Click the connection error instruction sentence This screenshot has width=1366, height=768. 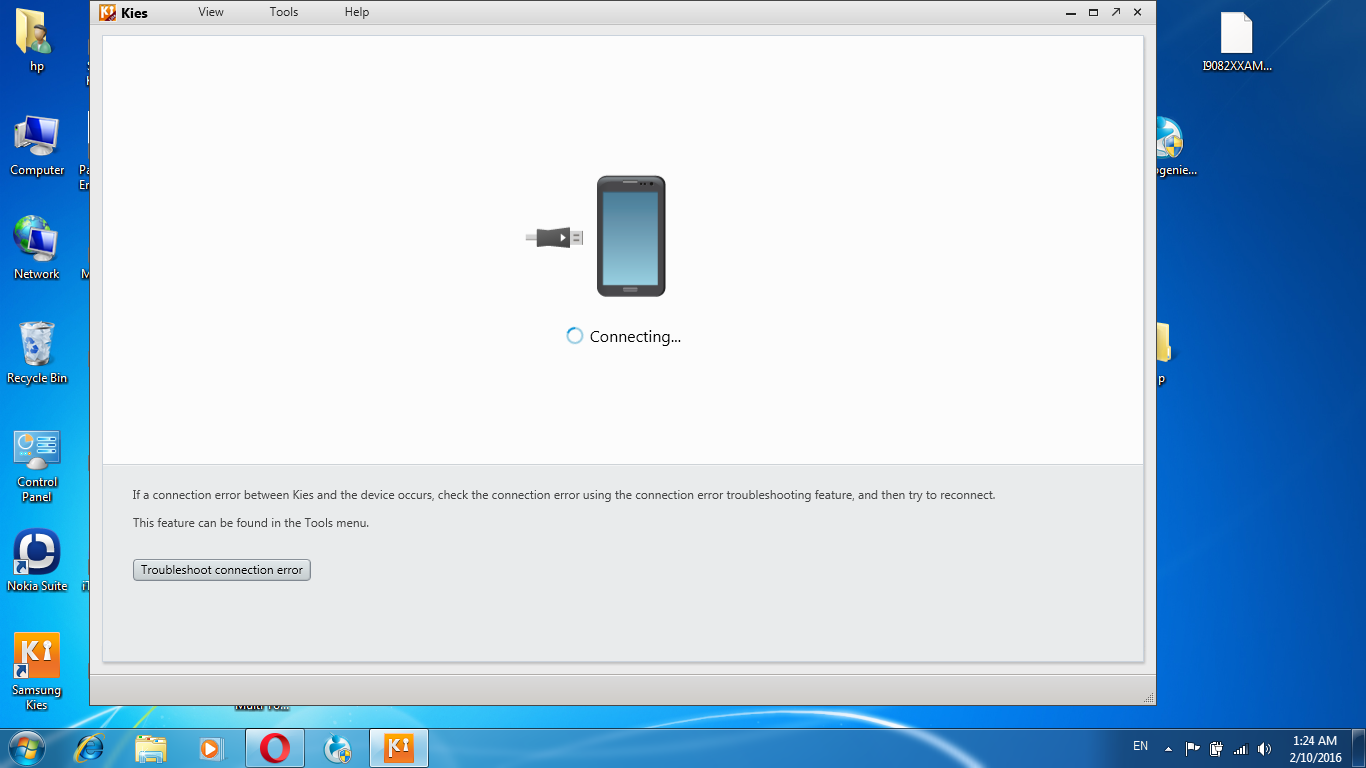pos(564,495)
